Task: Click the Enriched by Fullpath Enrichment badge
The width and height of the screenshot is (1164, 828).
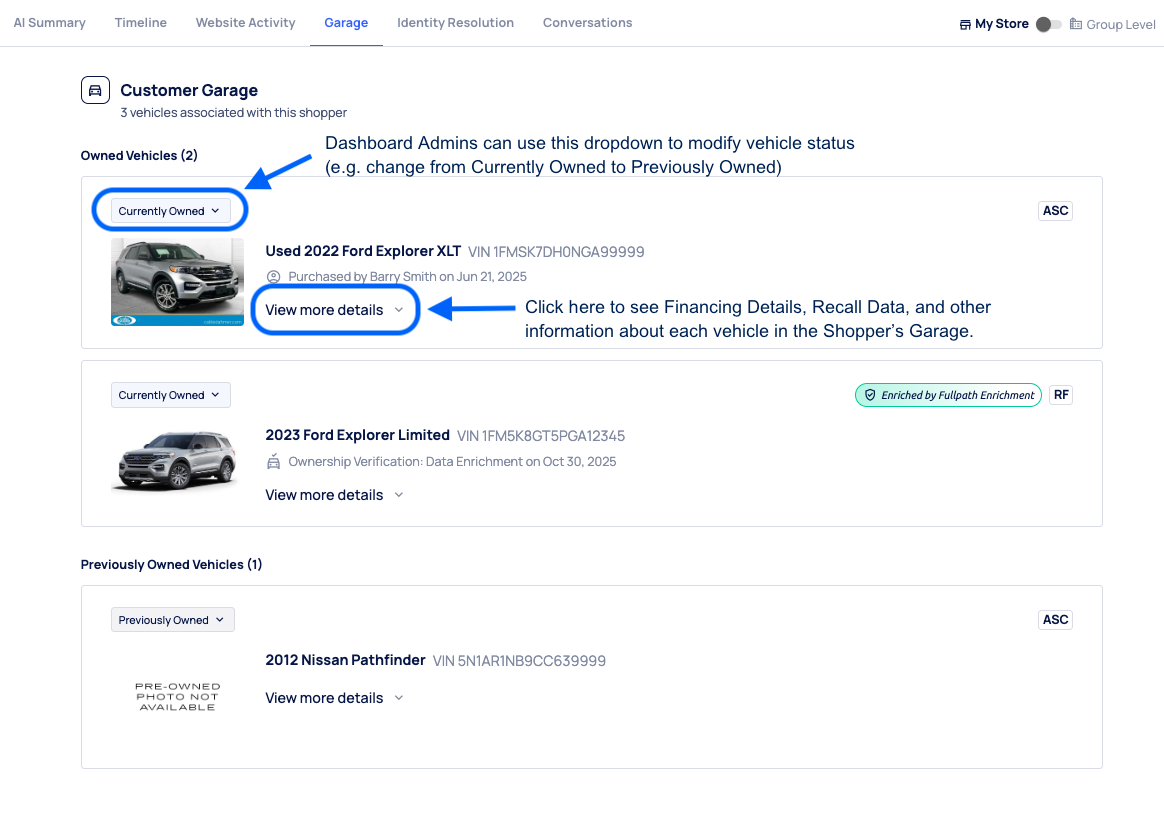Action: click(x=947, y=395)
